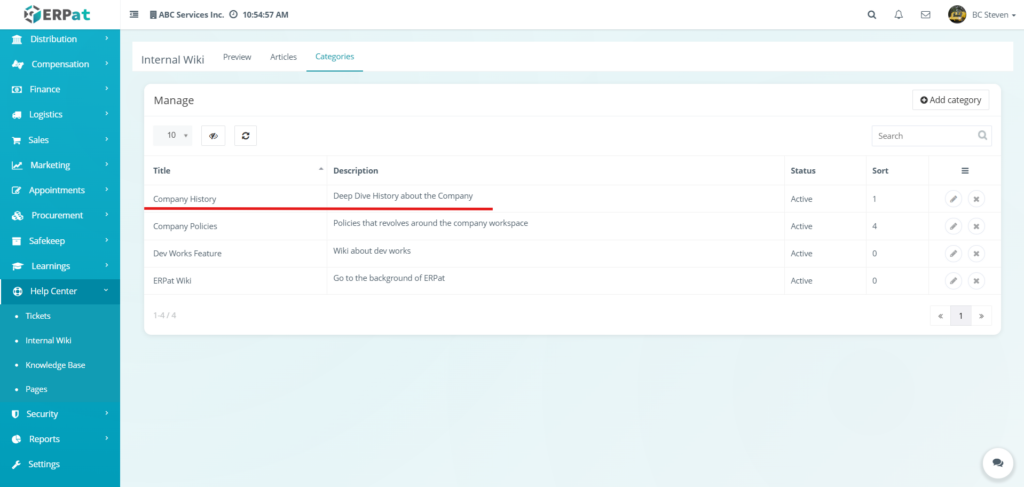Click the sidebar toggle hamburger icon
The image size is (1024, 487).
134,15
